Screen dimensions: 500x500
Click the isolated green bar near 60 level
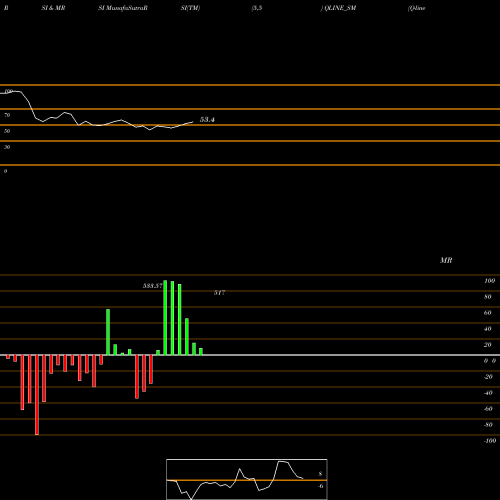pos(108,332)
